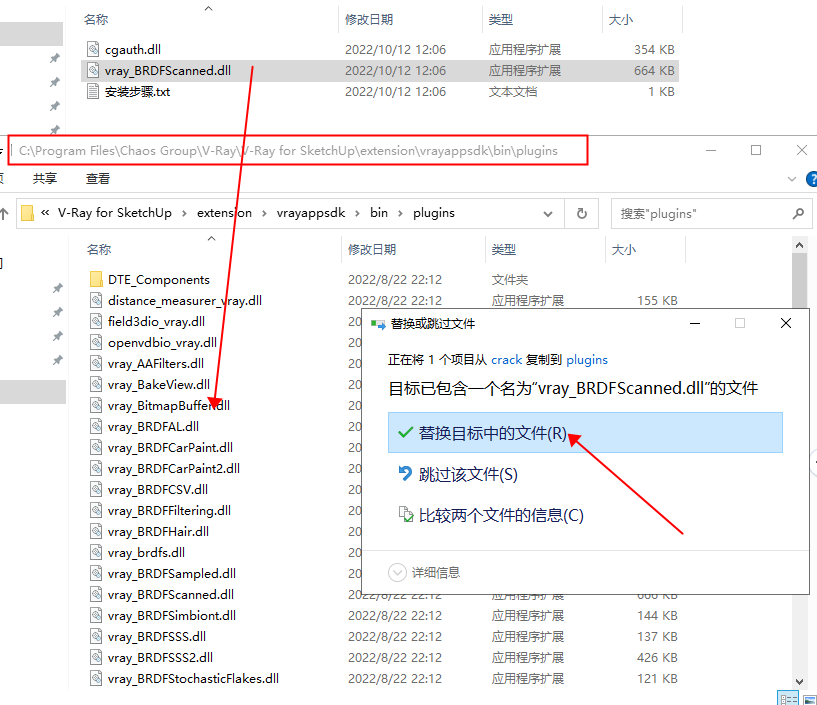
Task: Open the address bar history dropdown
Action: [548, 213]
